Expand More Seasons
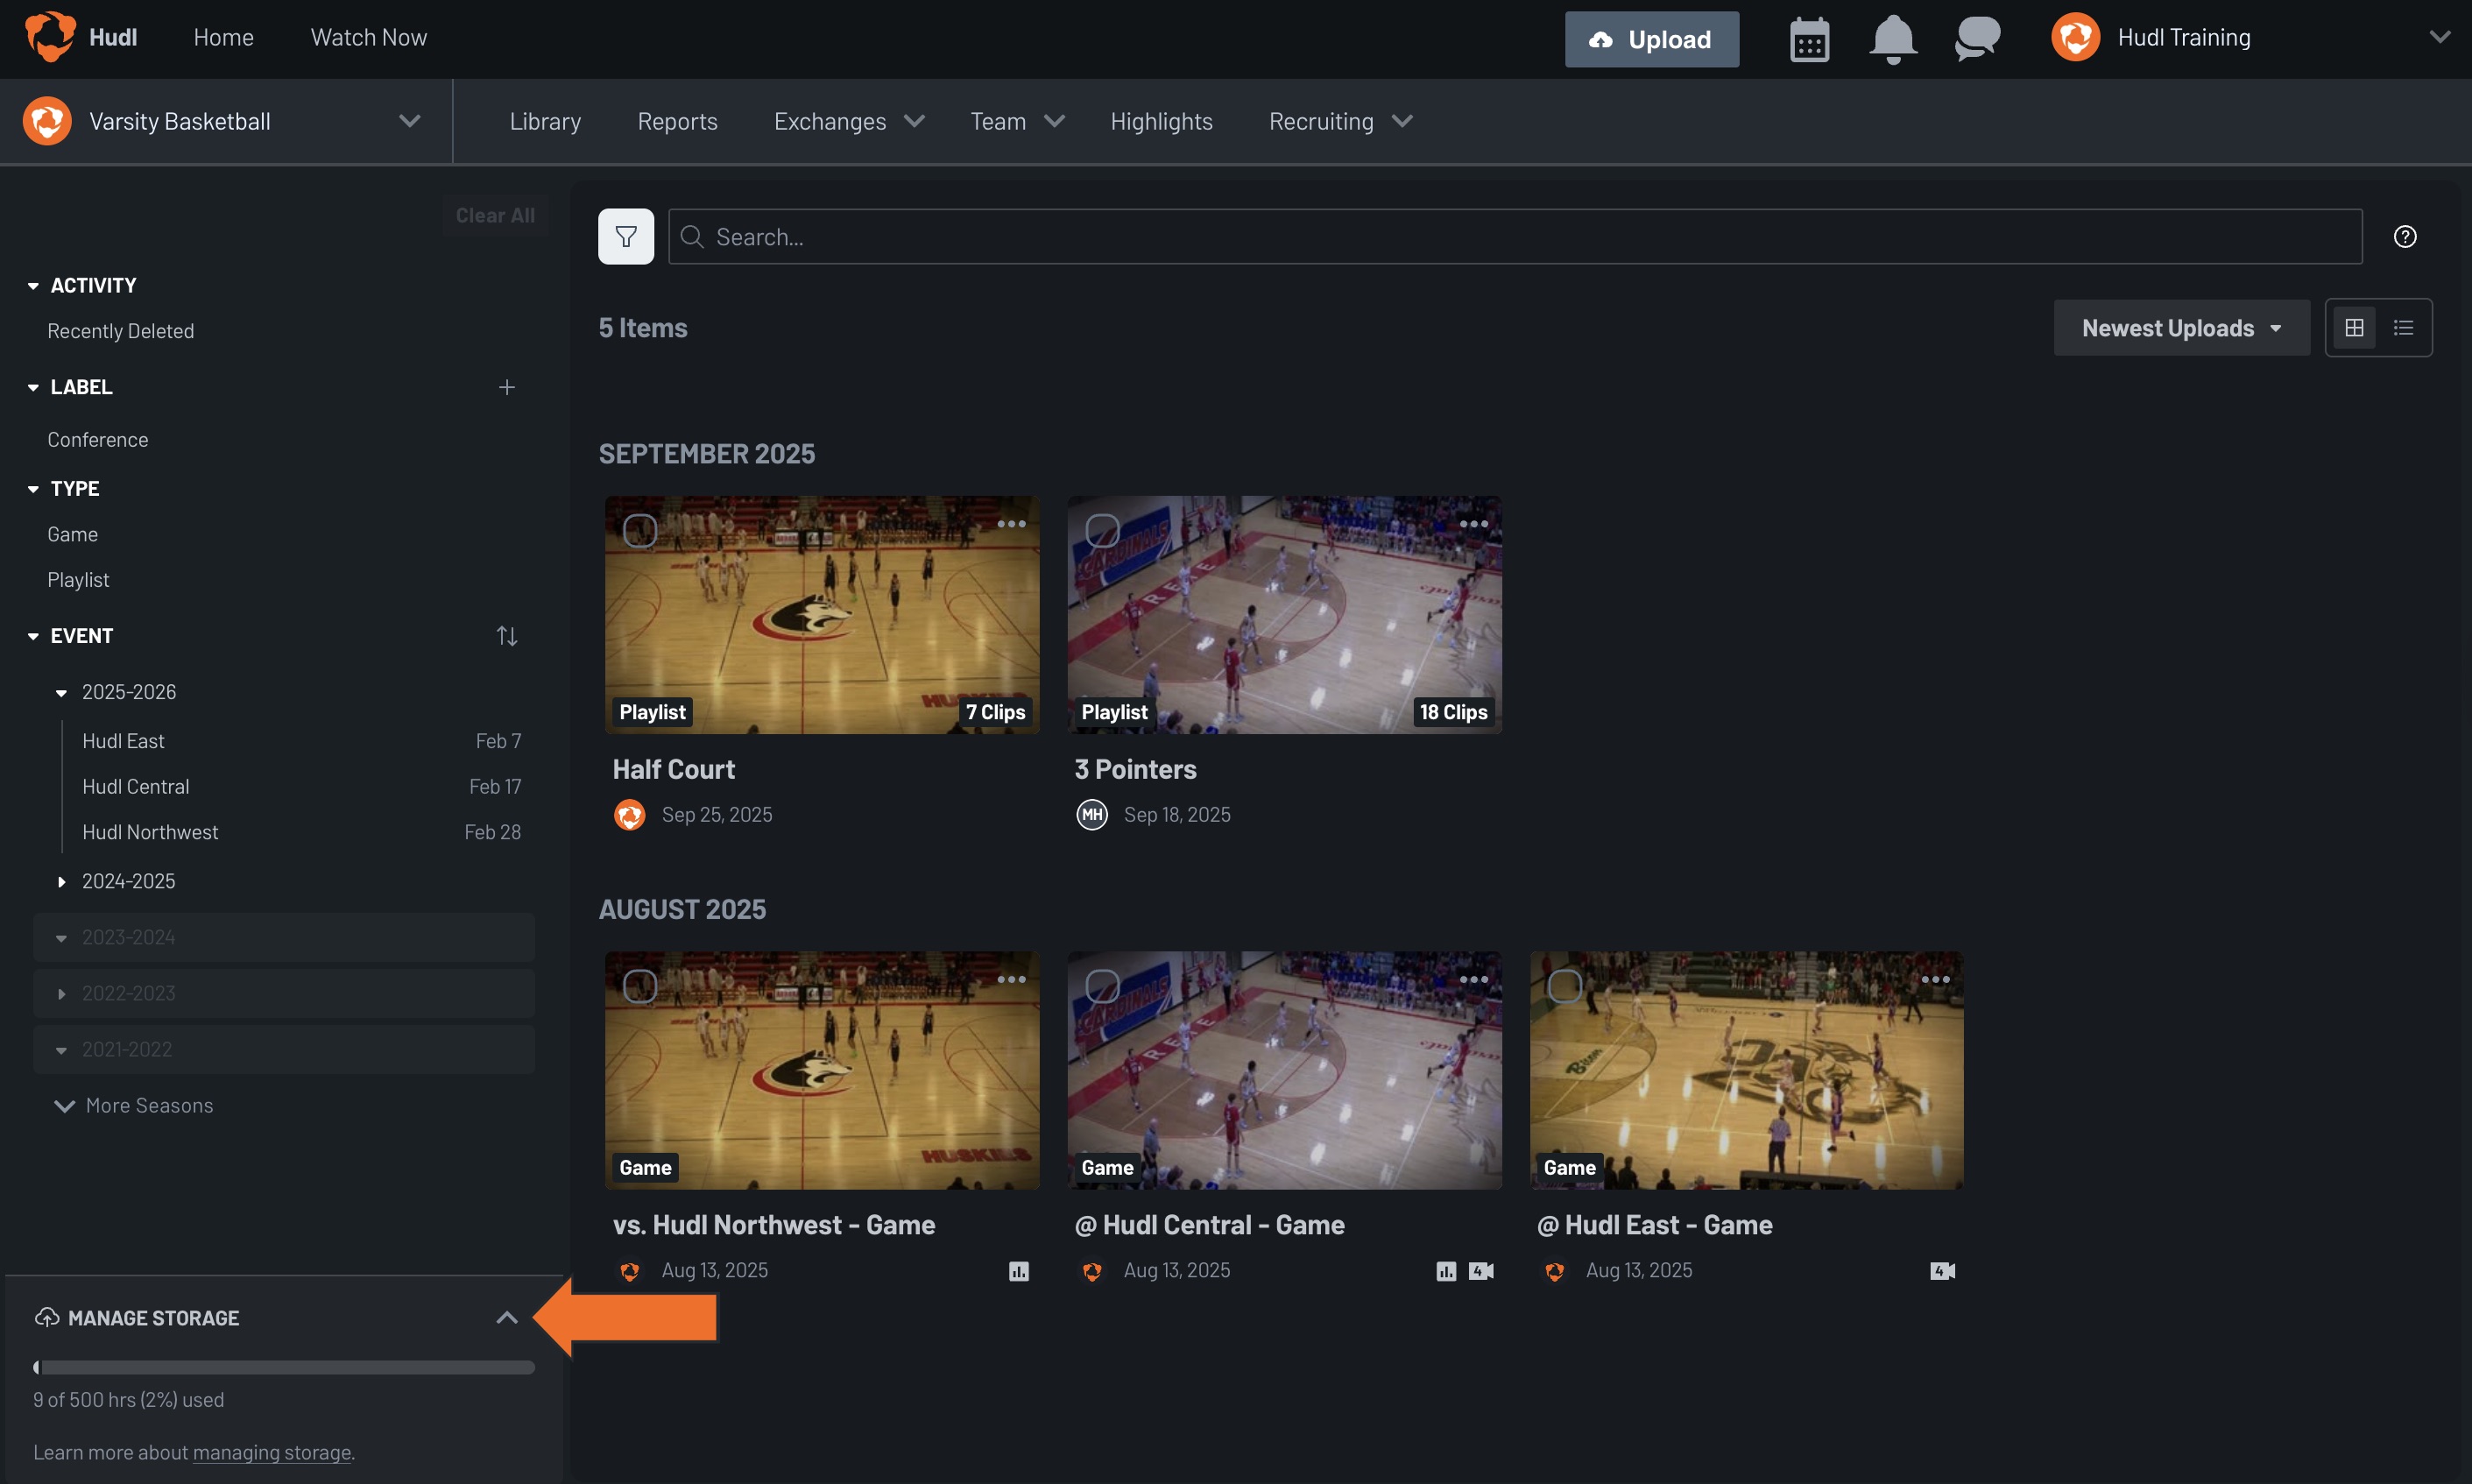Screen dimensions: 2472x1484 coord(134,1106)
